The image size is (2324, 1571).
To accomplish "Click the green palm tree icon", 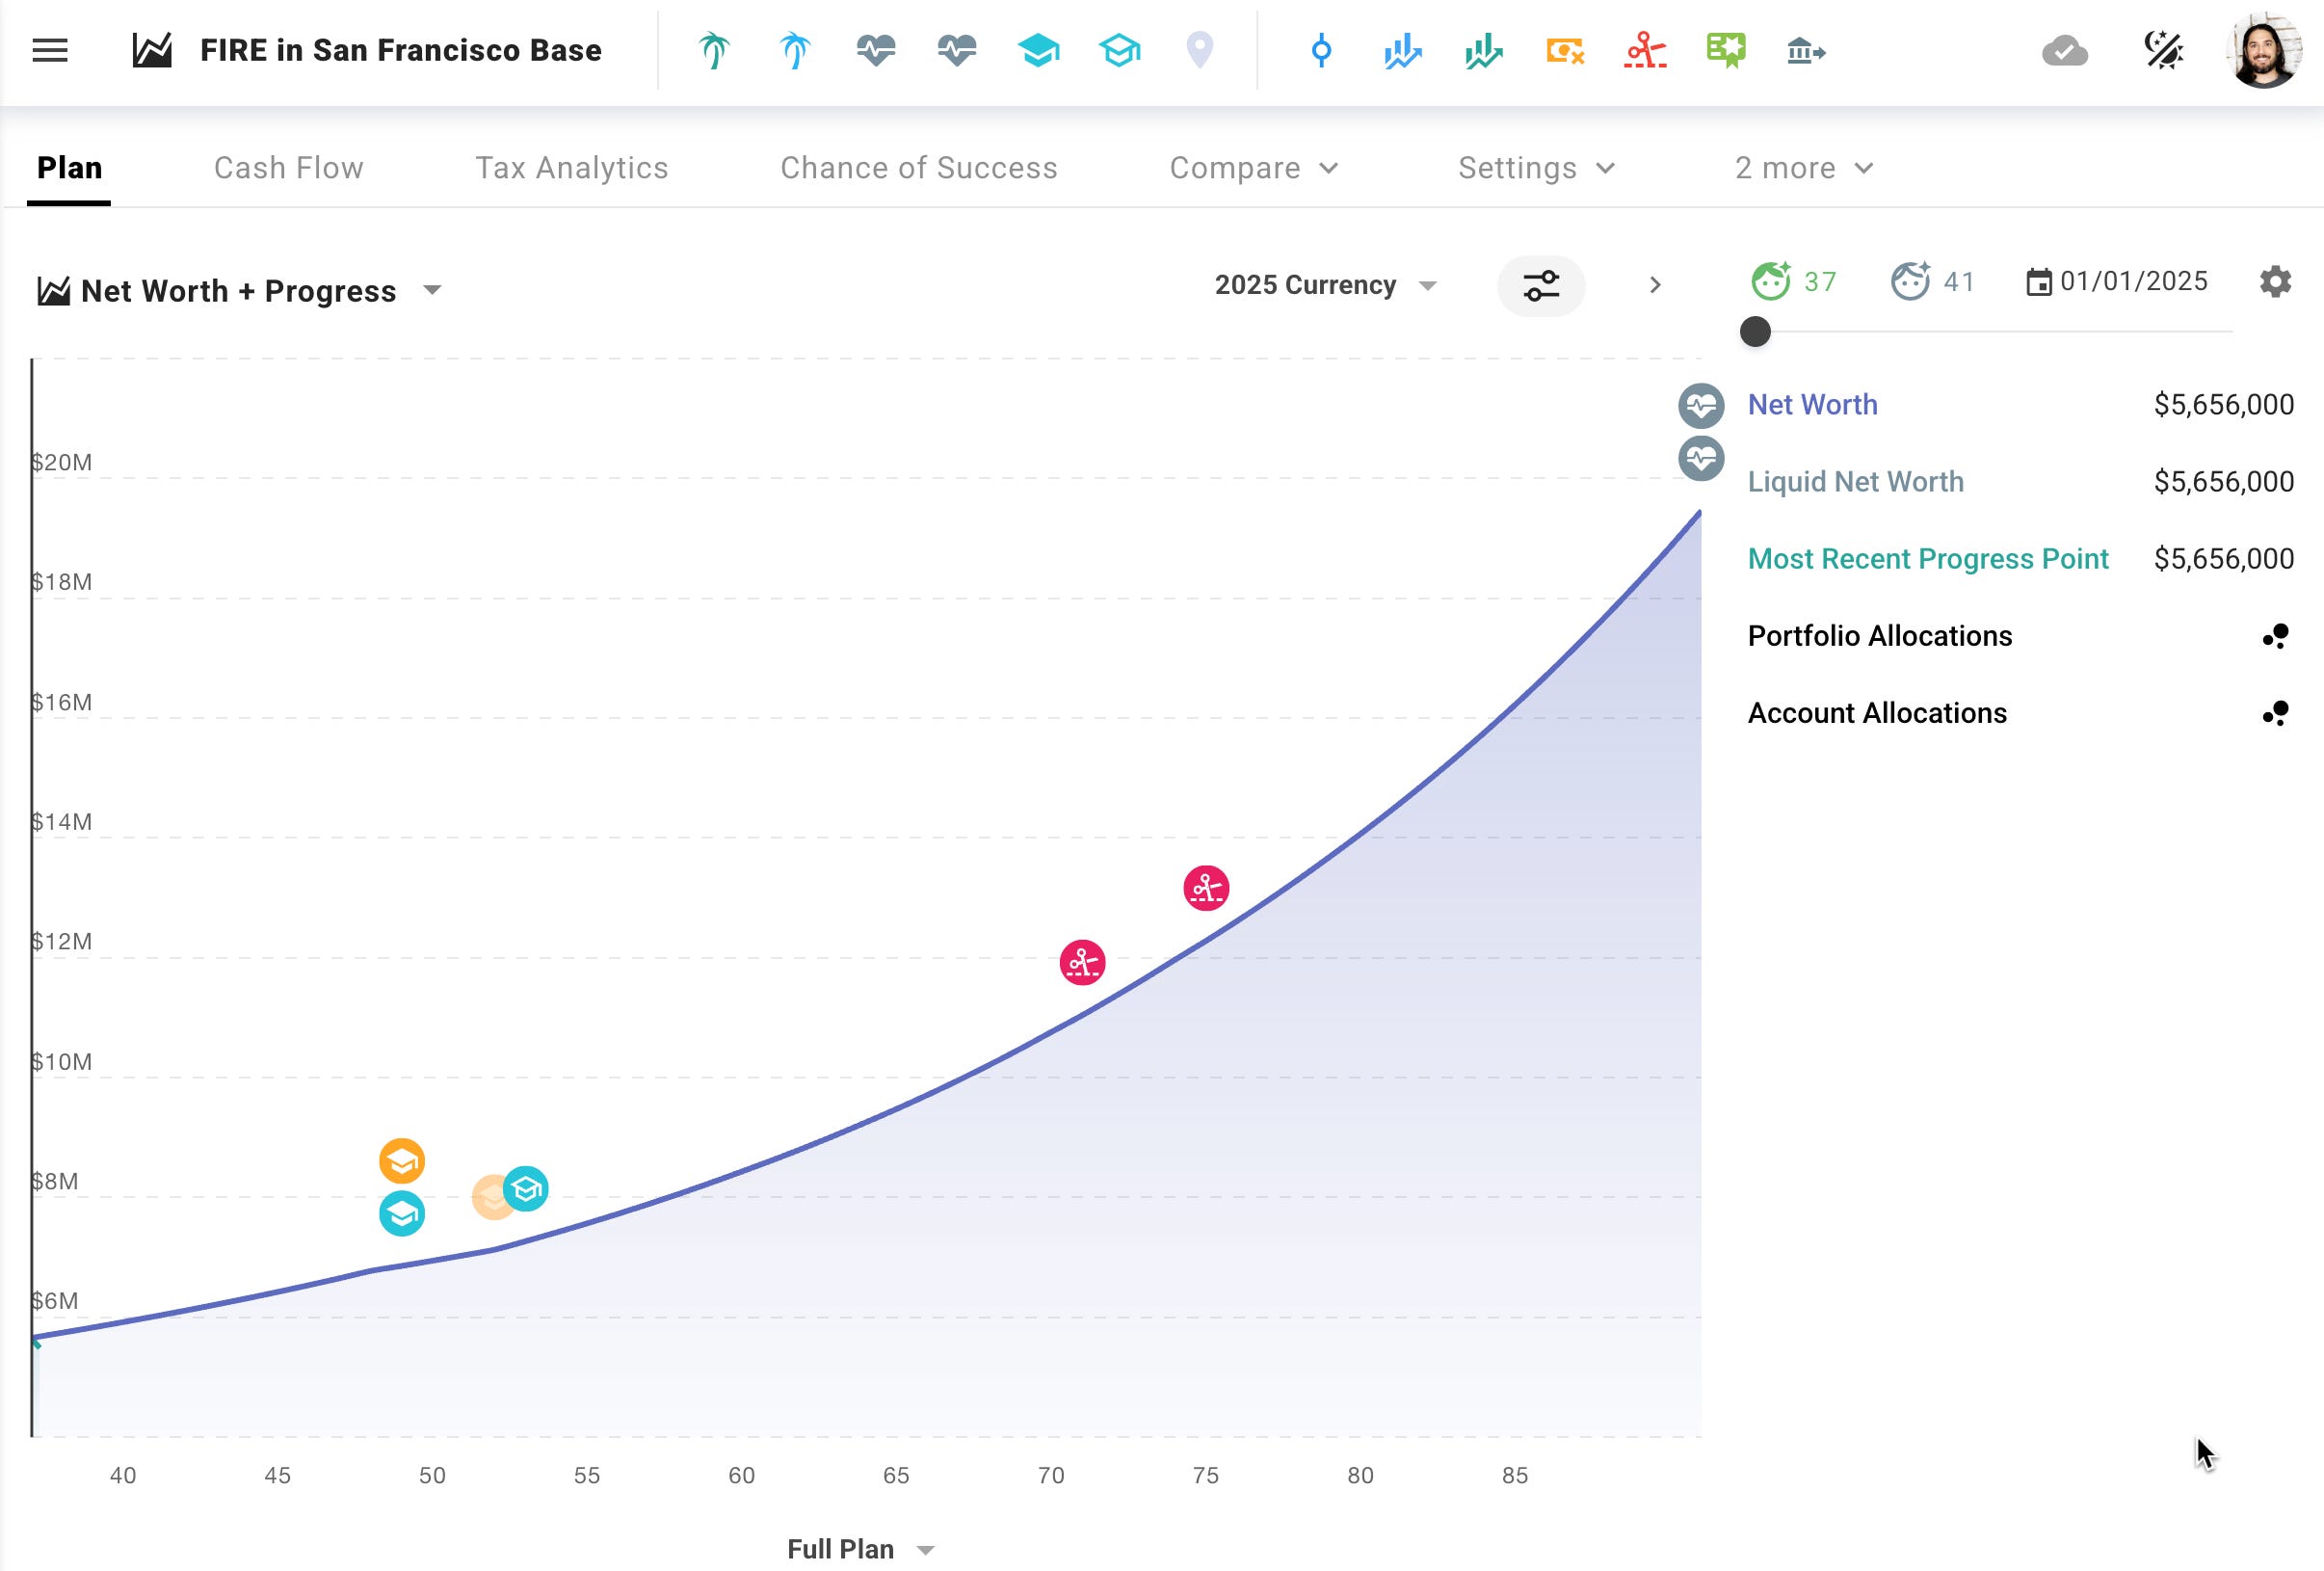I will tap(714, 50).
